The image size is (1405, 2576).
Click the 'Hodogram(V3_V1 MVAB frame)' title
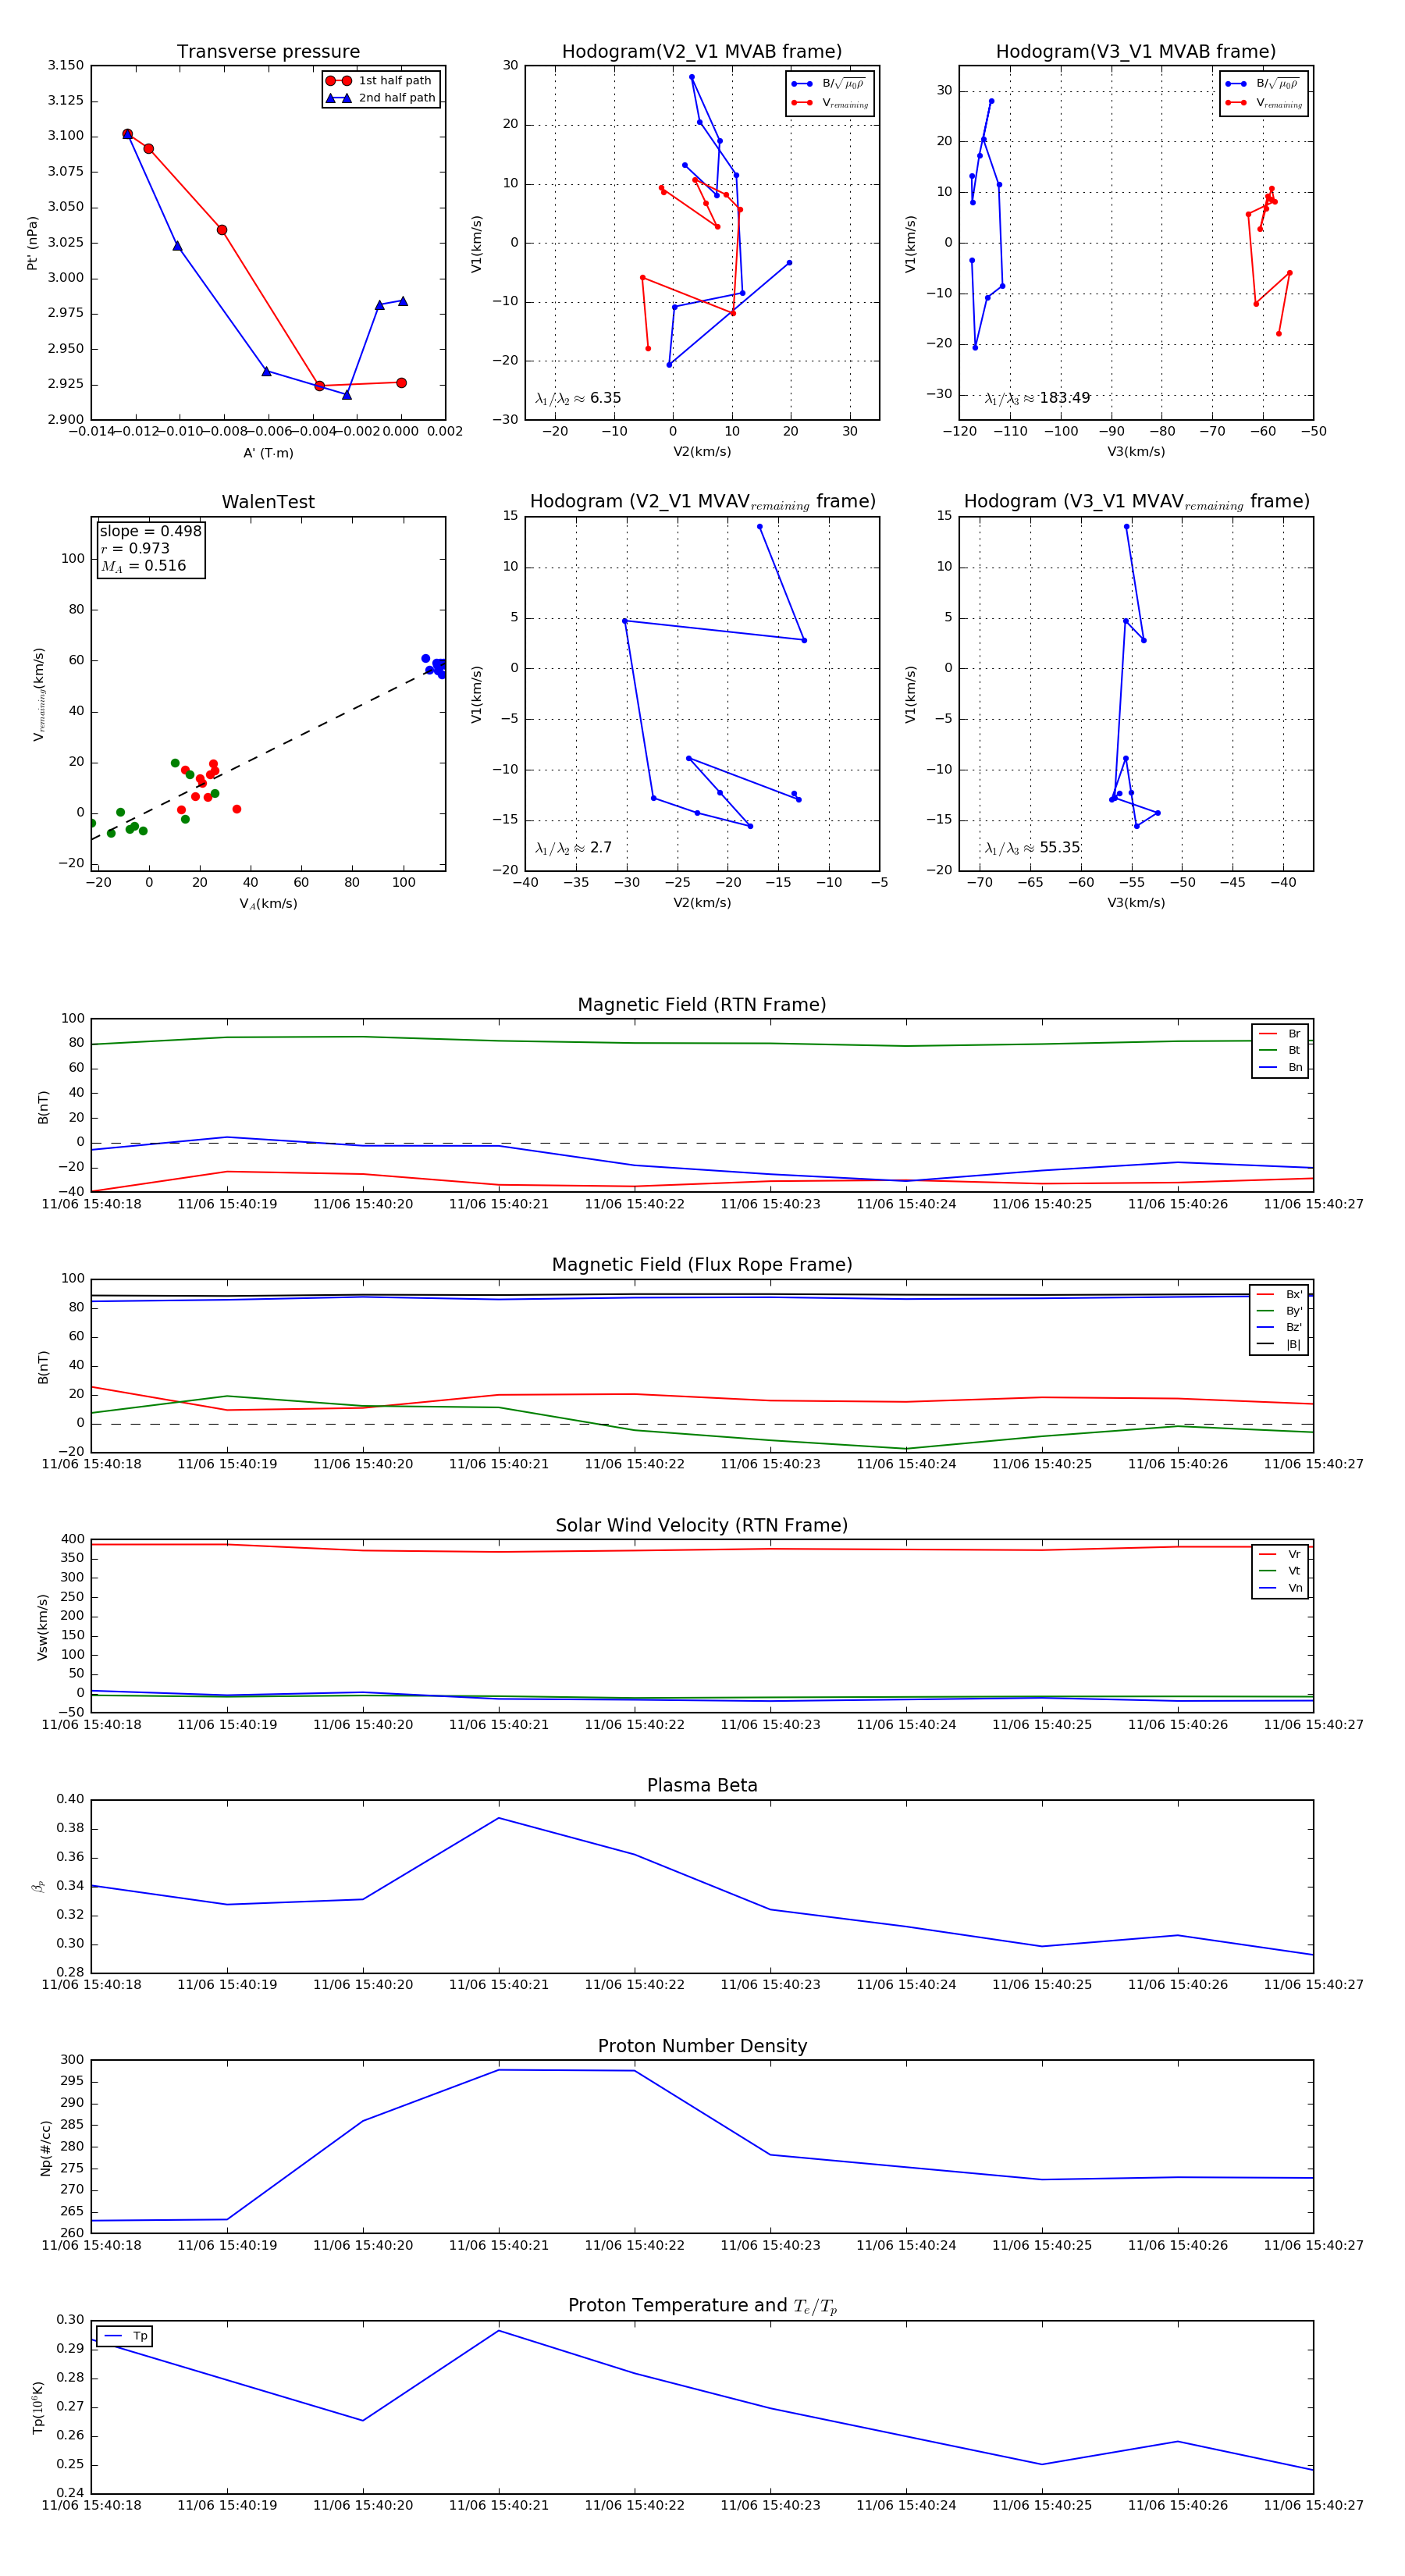coord(1136,52)
